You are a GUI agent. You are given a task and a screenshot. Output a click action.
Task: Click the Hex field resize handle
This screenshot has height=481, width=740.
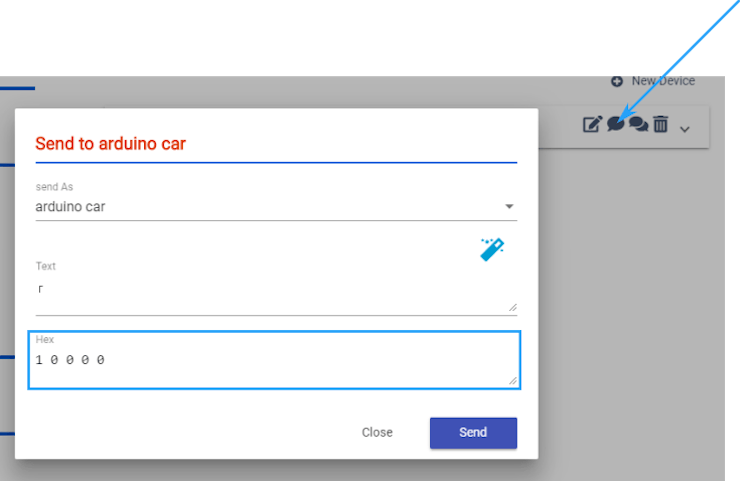coord(513,380)
